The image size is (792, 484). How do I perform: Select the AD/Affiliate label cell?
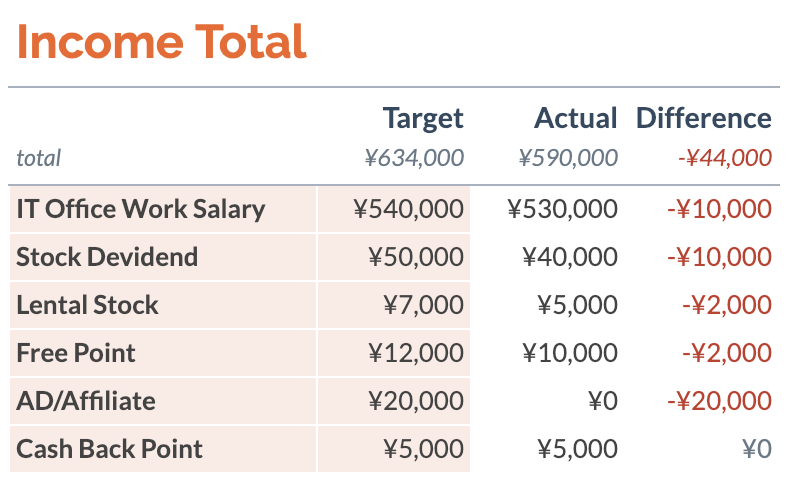click(163, 401)
